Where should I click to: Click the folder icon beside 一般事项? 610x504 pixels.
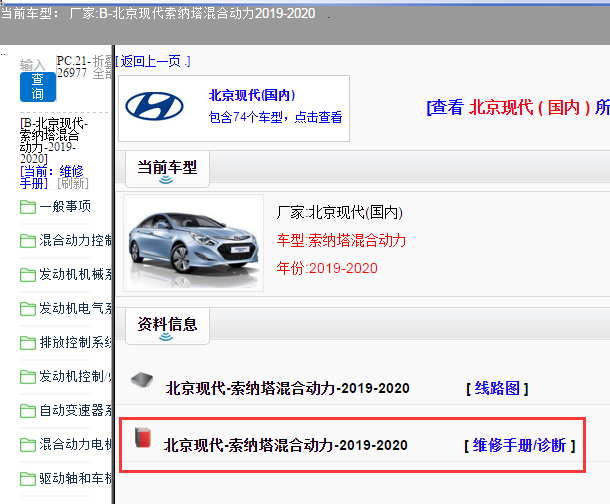click(28, 207)
